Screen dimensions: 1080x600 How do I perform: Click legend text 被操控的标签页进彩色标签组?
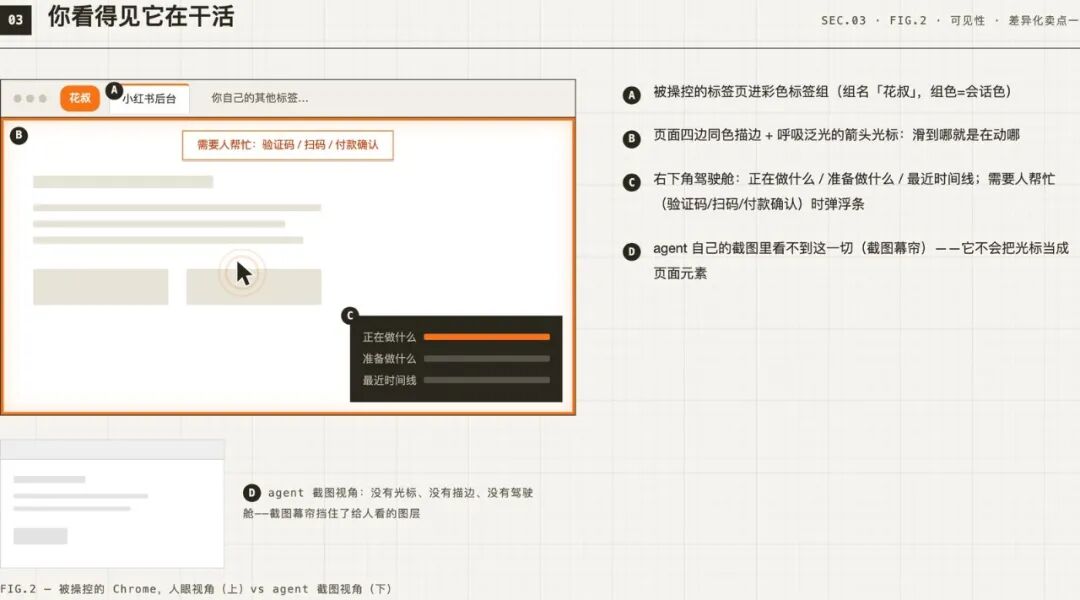pyautogui.click(x=832, y=92)
